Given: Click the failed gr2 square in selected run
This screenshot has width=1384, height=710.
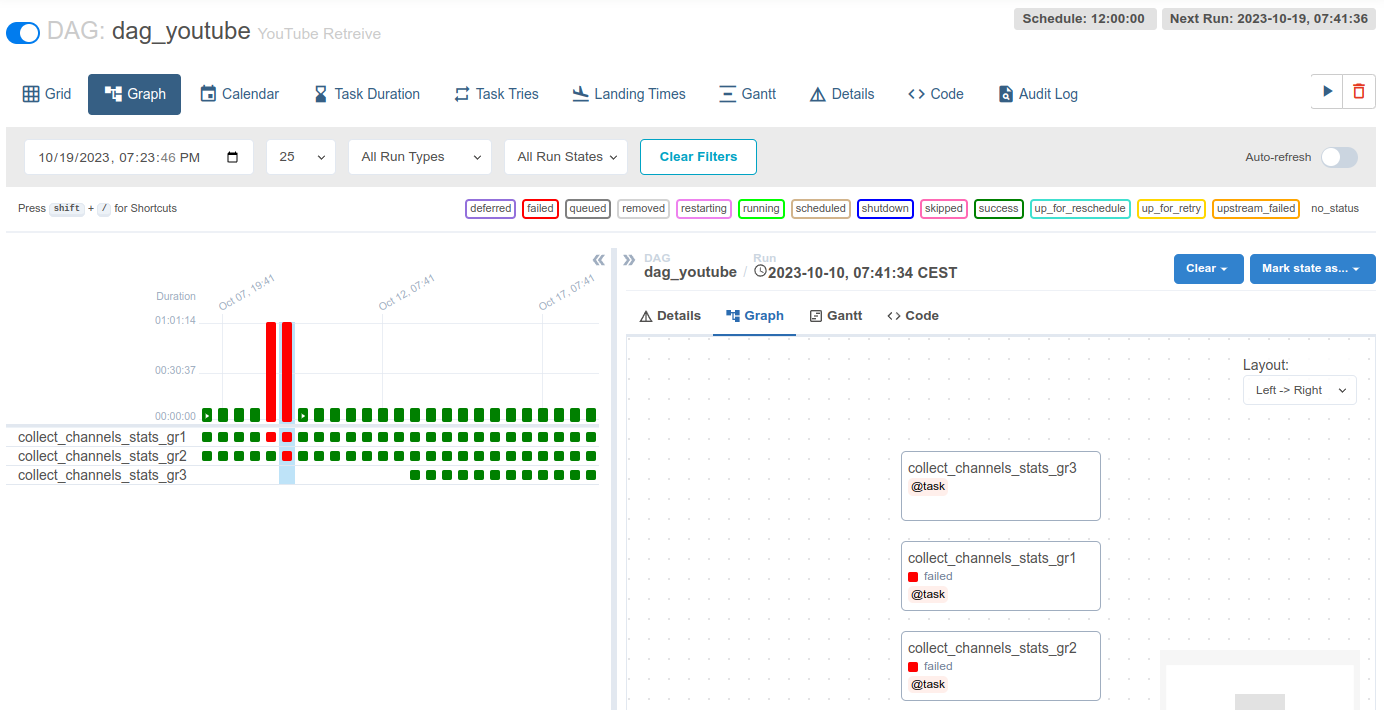Looking at the screenshot, I should pyautogui.click(x=287, y=456).
